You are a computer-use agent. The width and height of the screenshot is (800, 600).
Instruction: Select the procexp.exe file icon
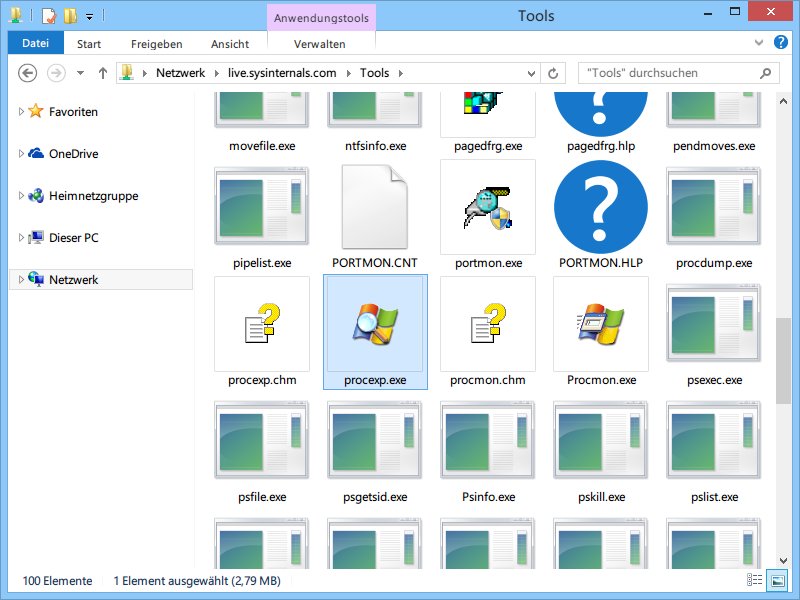coord(375,324)
